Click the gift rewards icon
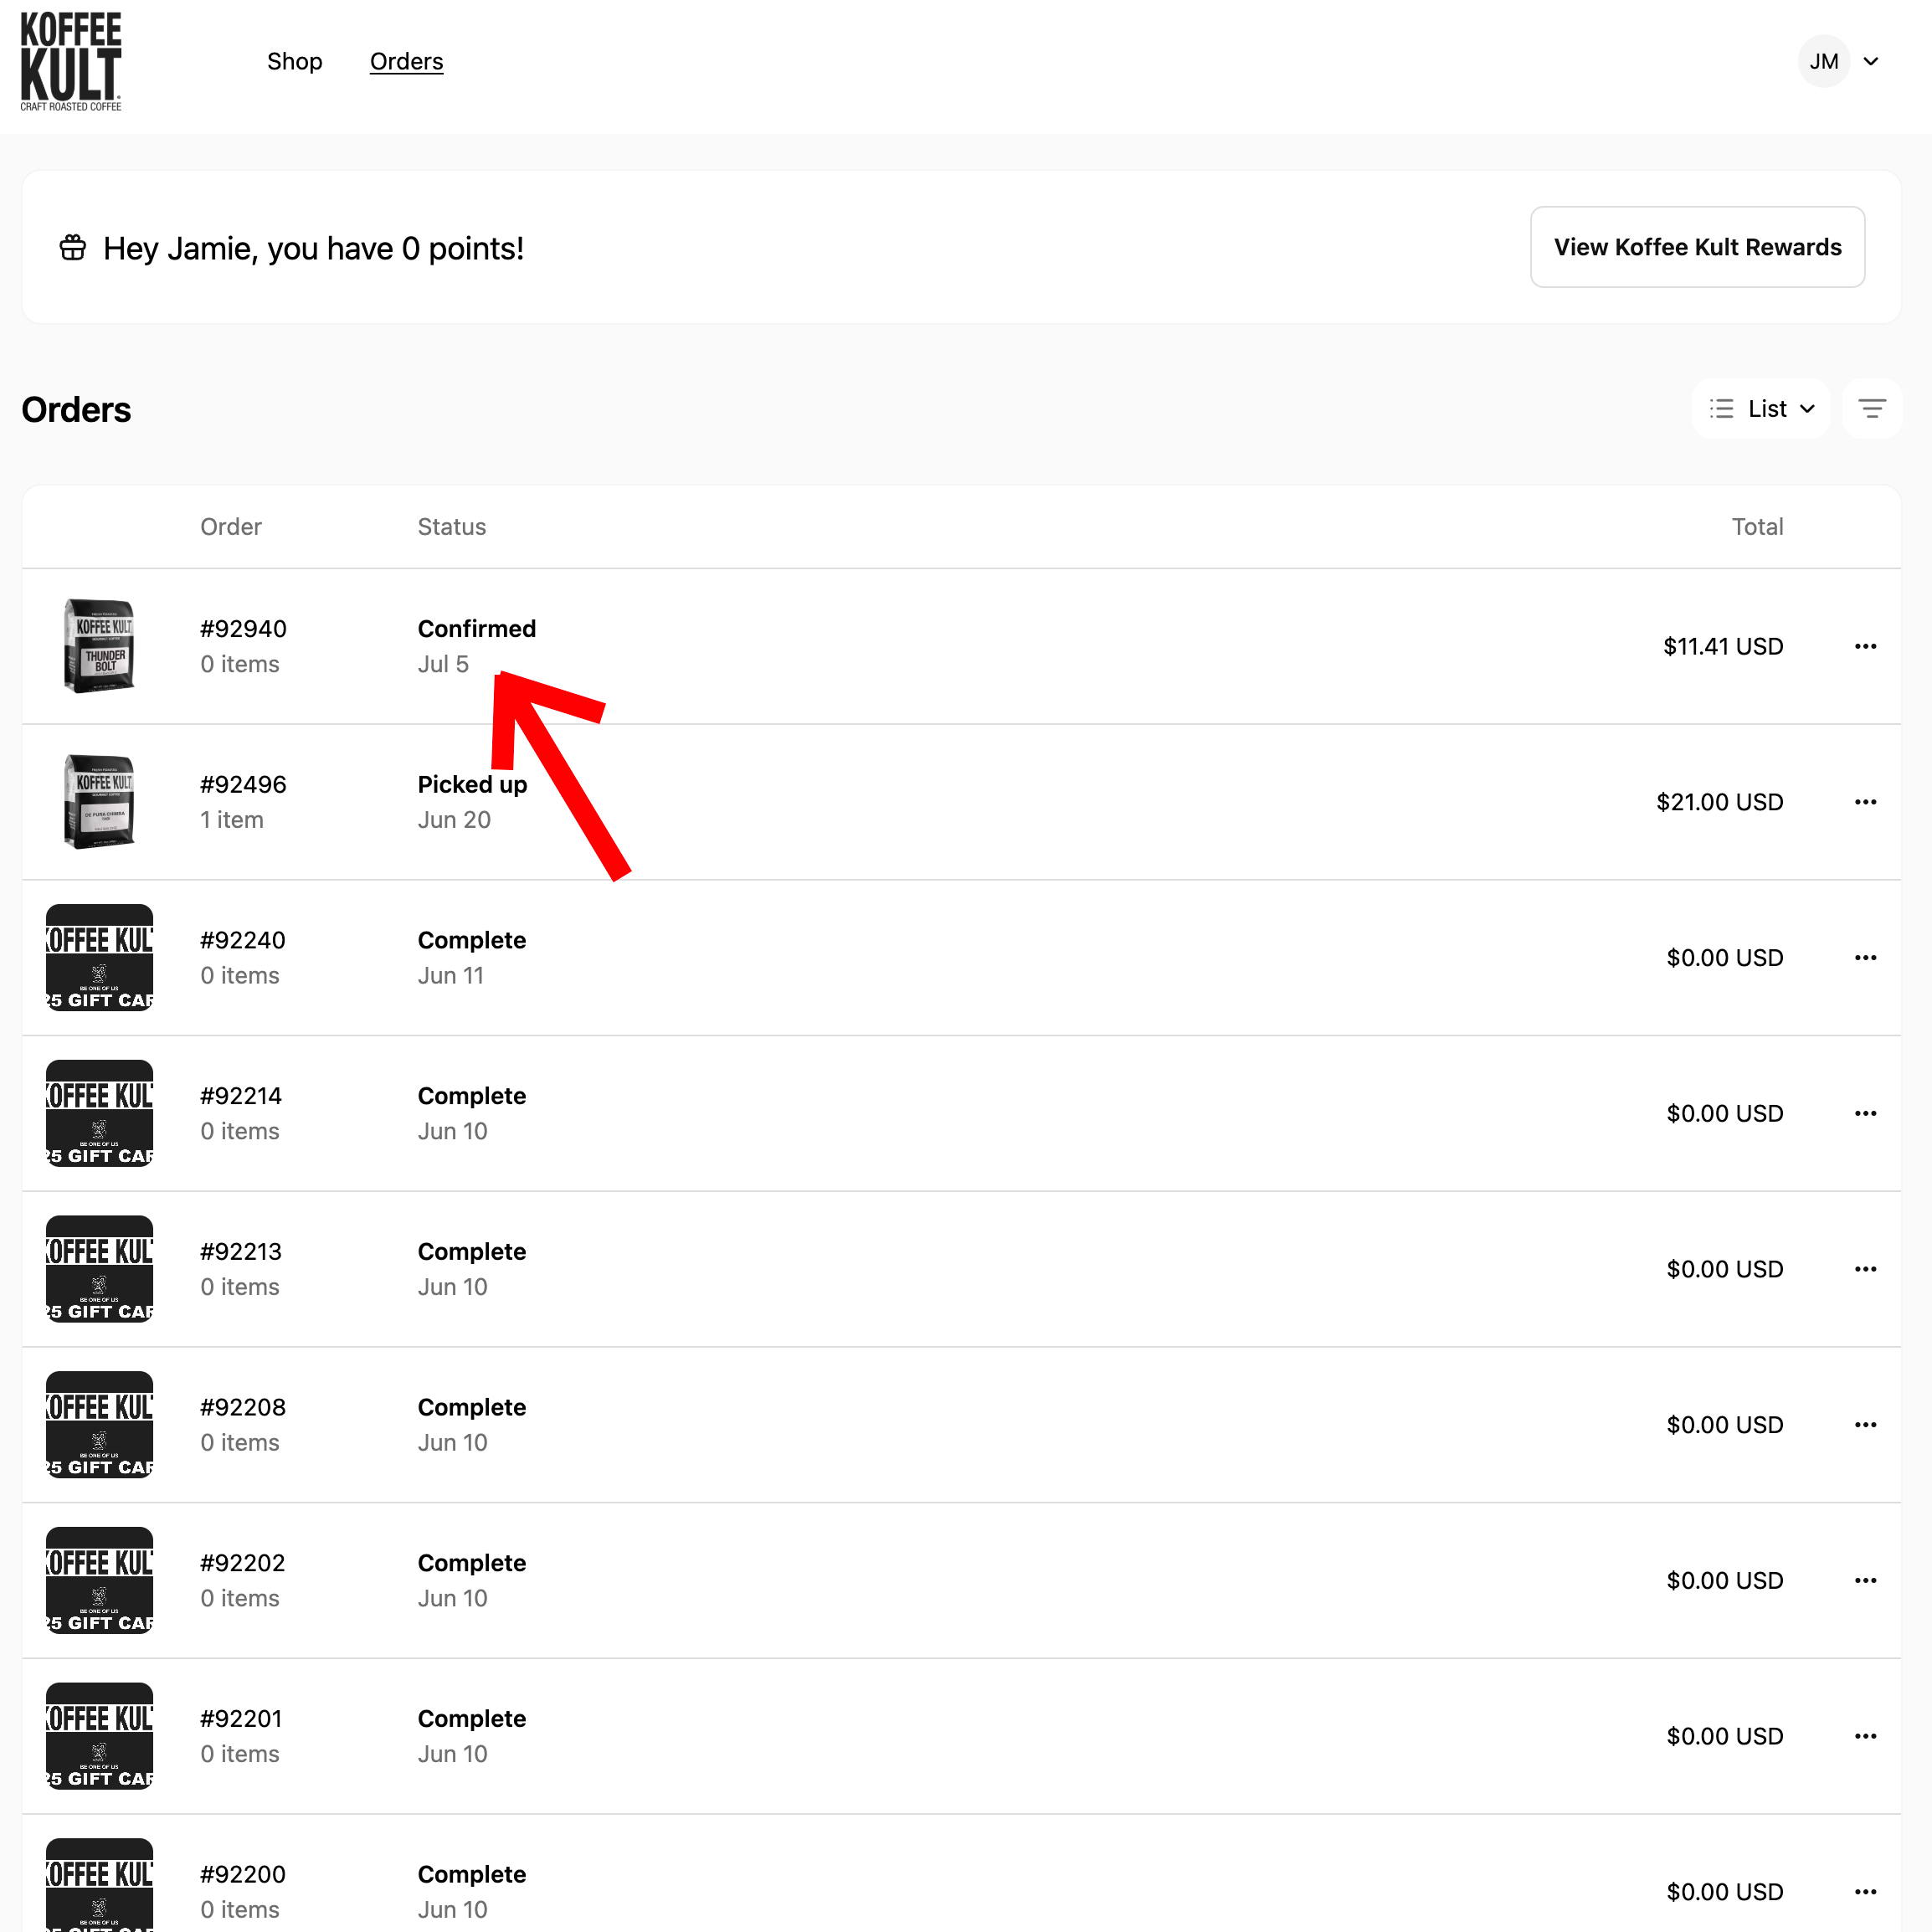The width and height of the screenshot is (1932, 1932). [x=73, y=248]
